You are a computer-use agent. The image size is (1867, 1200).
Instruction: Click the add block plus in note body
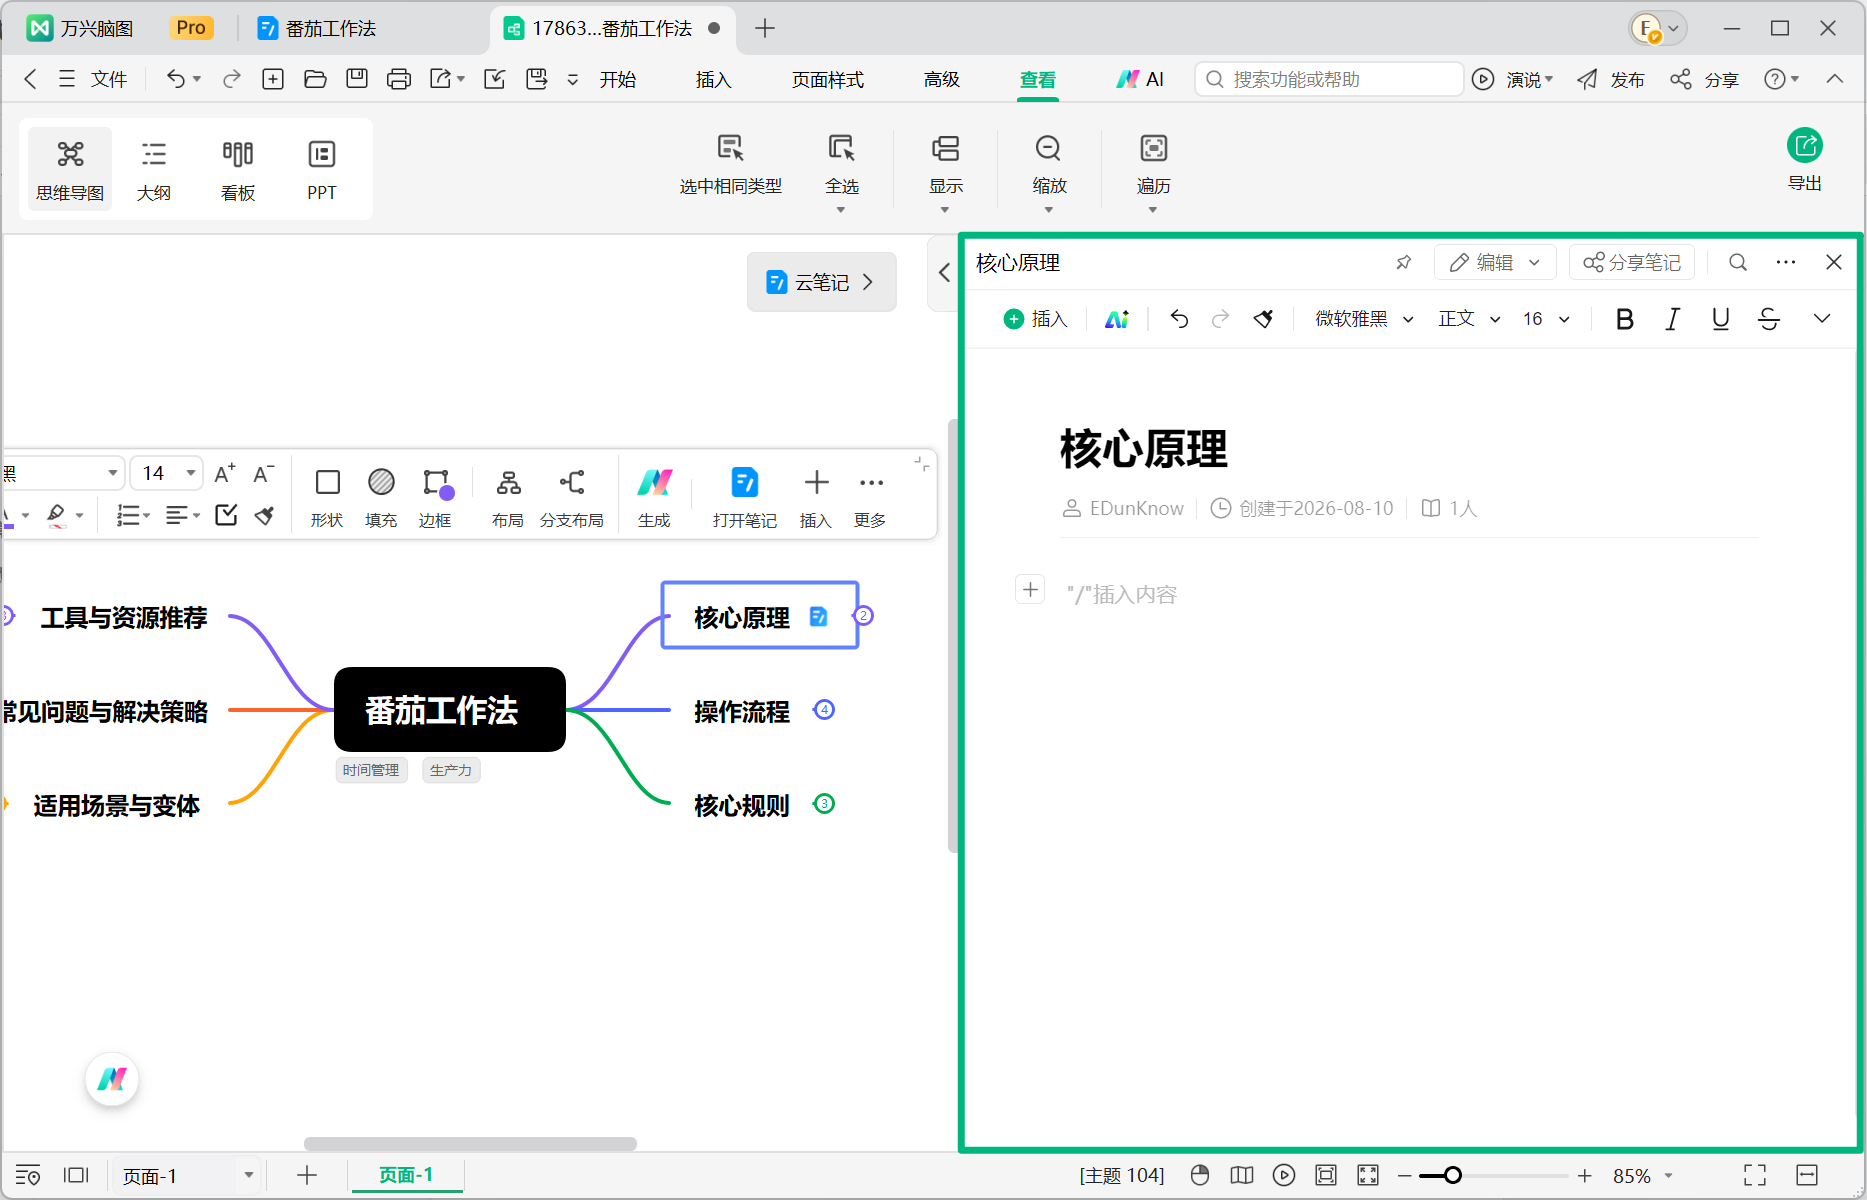point(1030,589)
